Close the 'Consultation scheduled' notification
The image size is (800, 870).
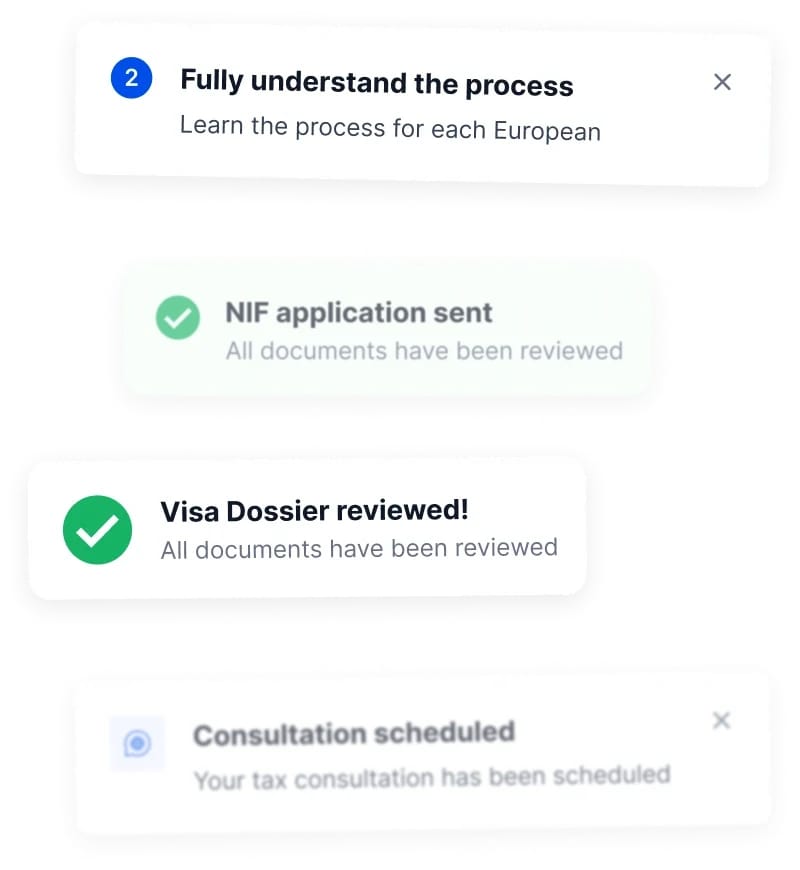tap(721, 720)
